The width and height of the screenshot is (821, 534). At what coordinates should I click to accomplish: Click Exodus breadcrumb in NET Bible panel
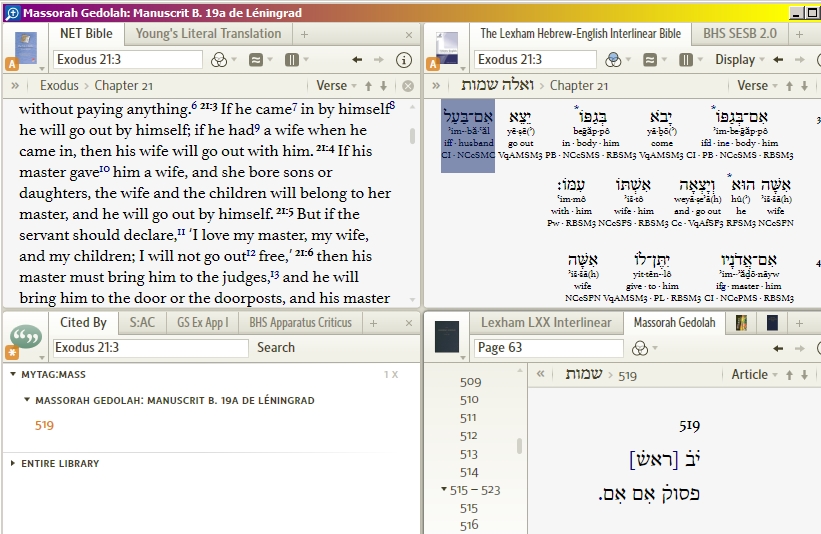point(59,85)
